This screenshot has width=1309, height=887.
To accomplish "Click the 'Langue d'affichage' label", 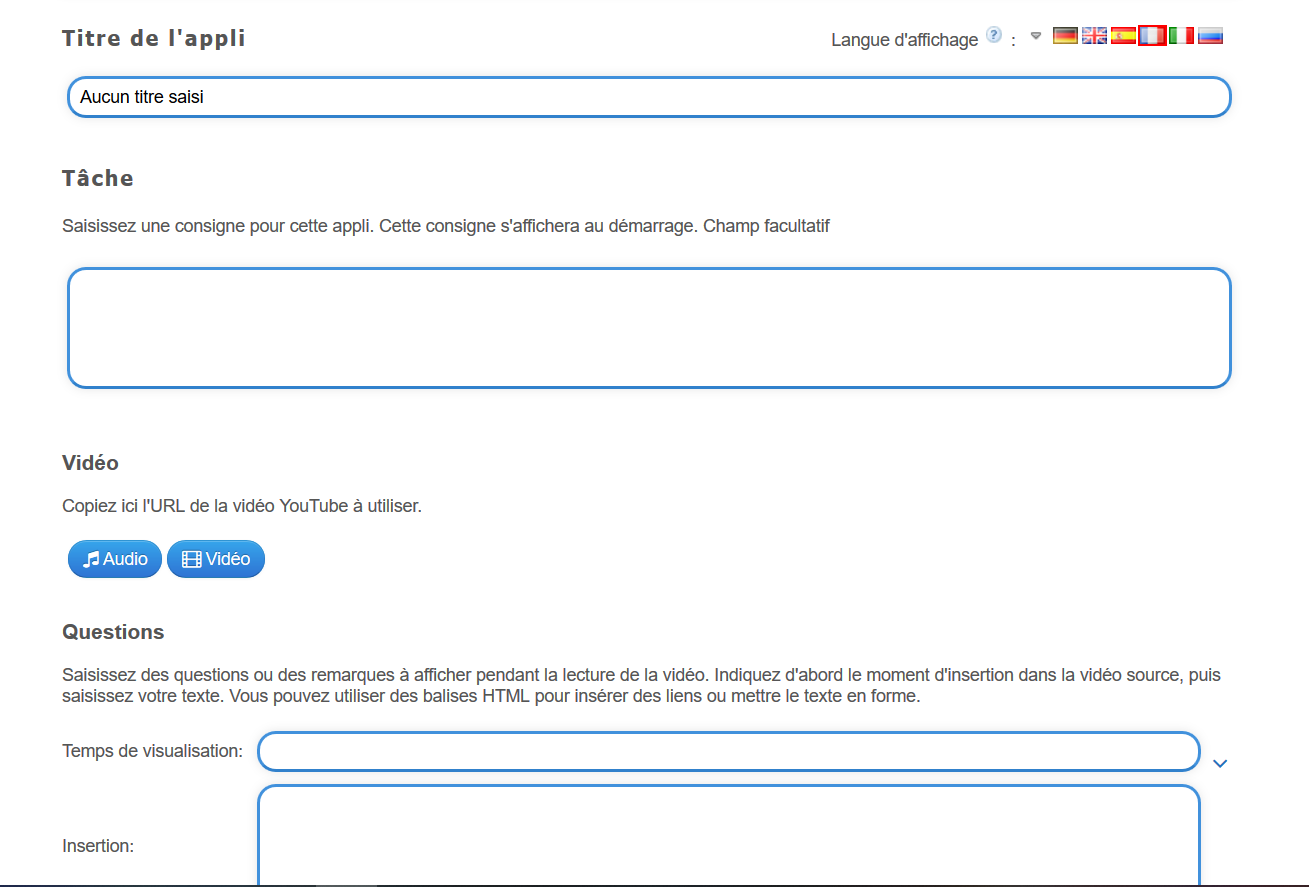I will coord(904,40).
